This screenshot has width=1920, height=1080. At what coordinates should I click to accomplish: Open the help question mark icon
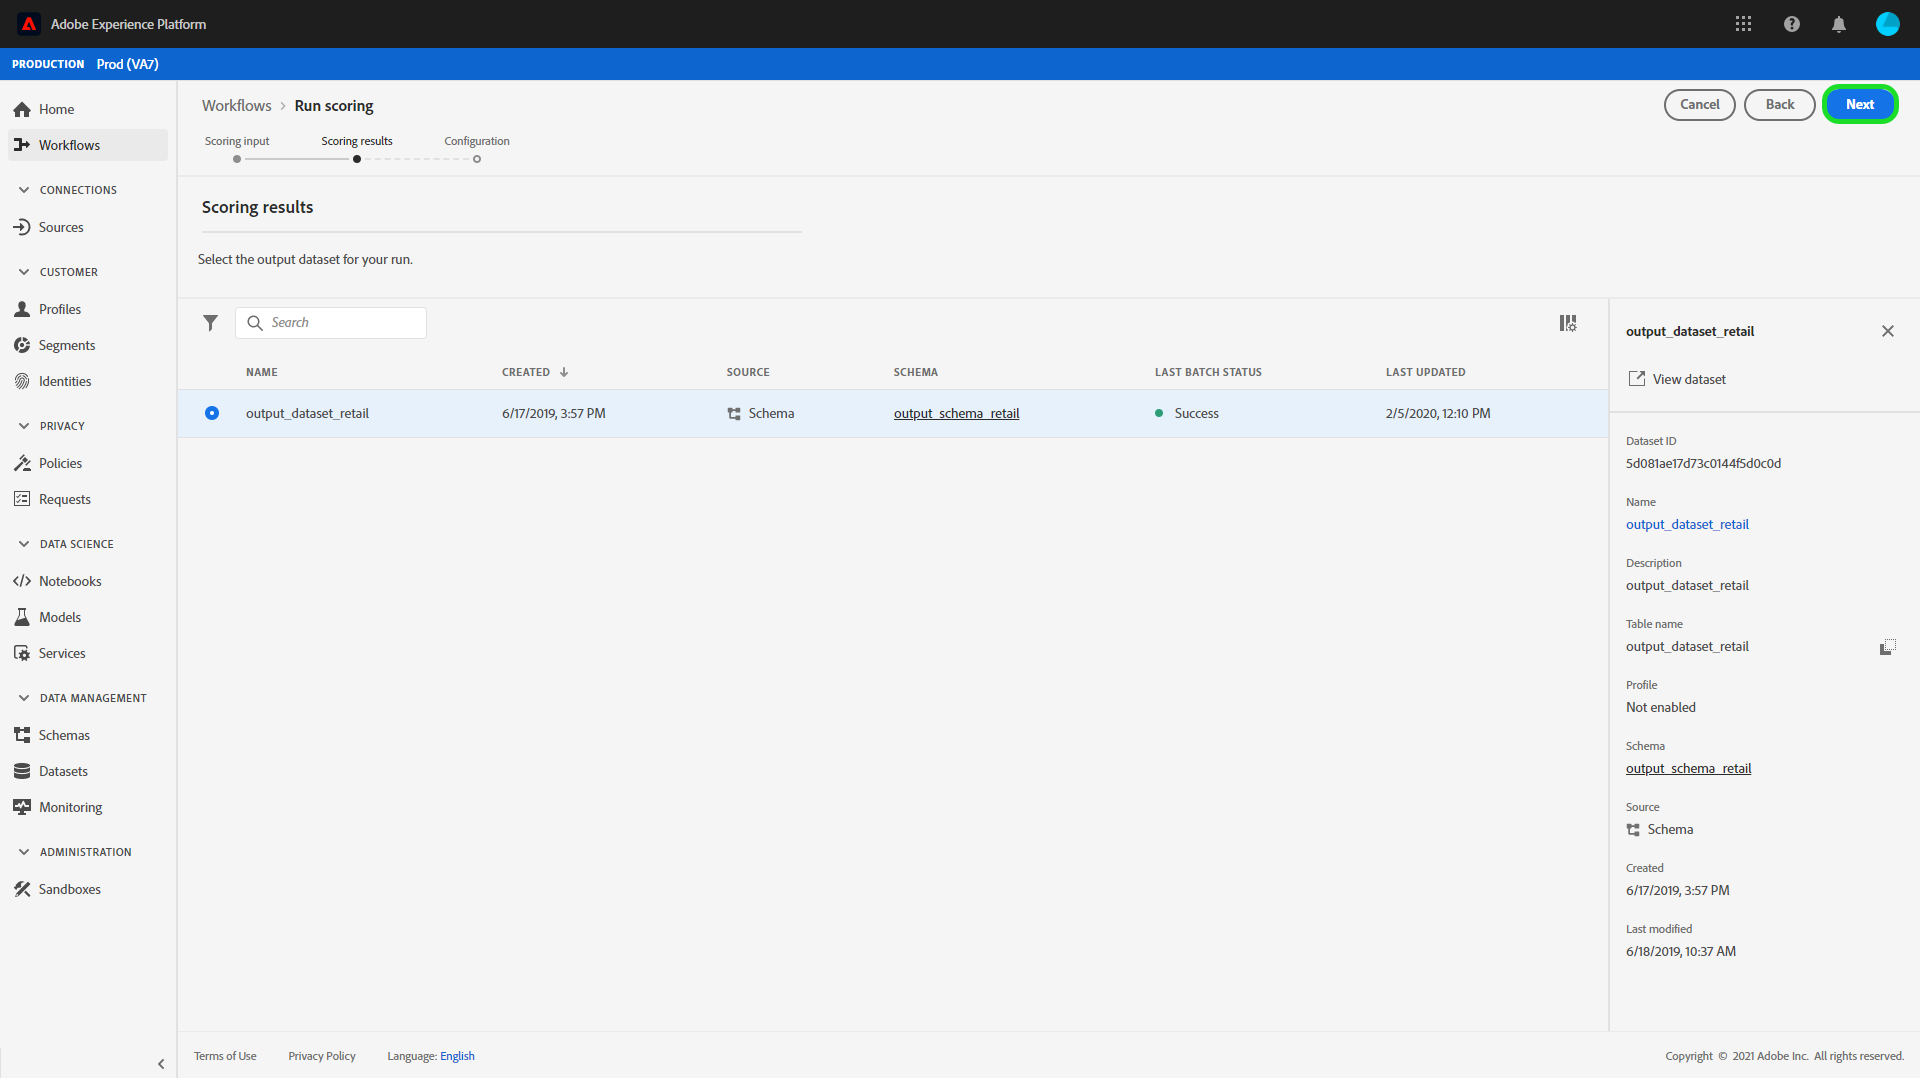coord(1791,24)
